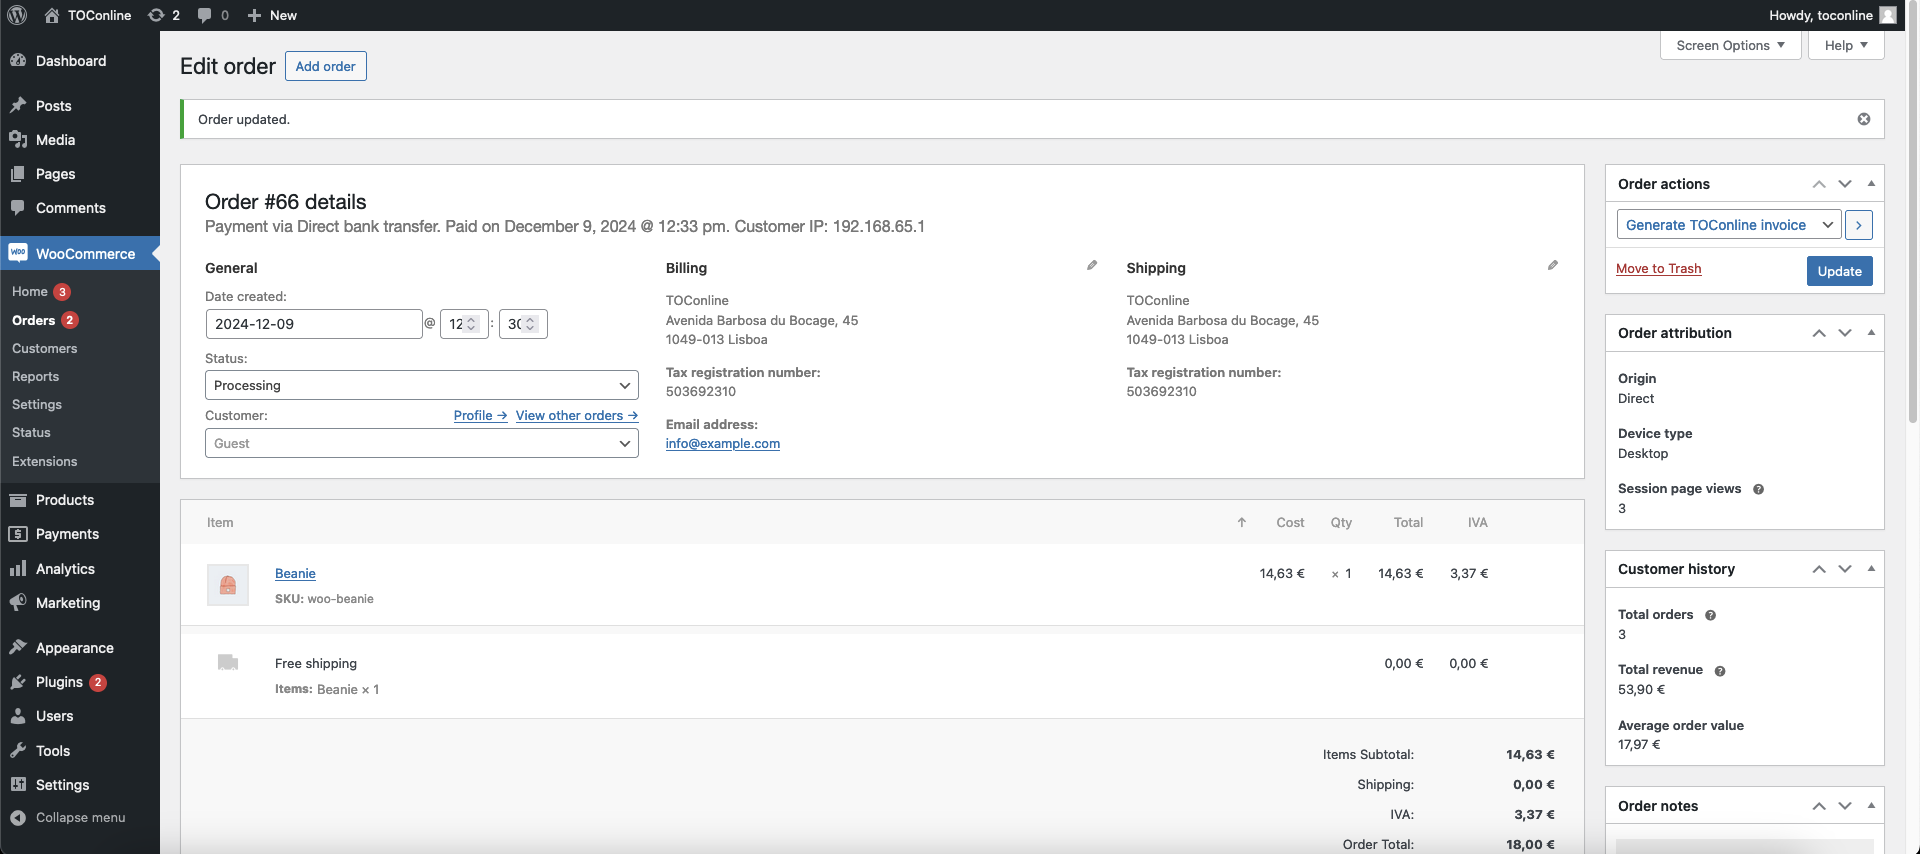Move Order actions panel up

click(x=1819, y=184)
